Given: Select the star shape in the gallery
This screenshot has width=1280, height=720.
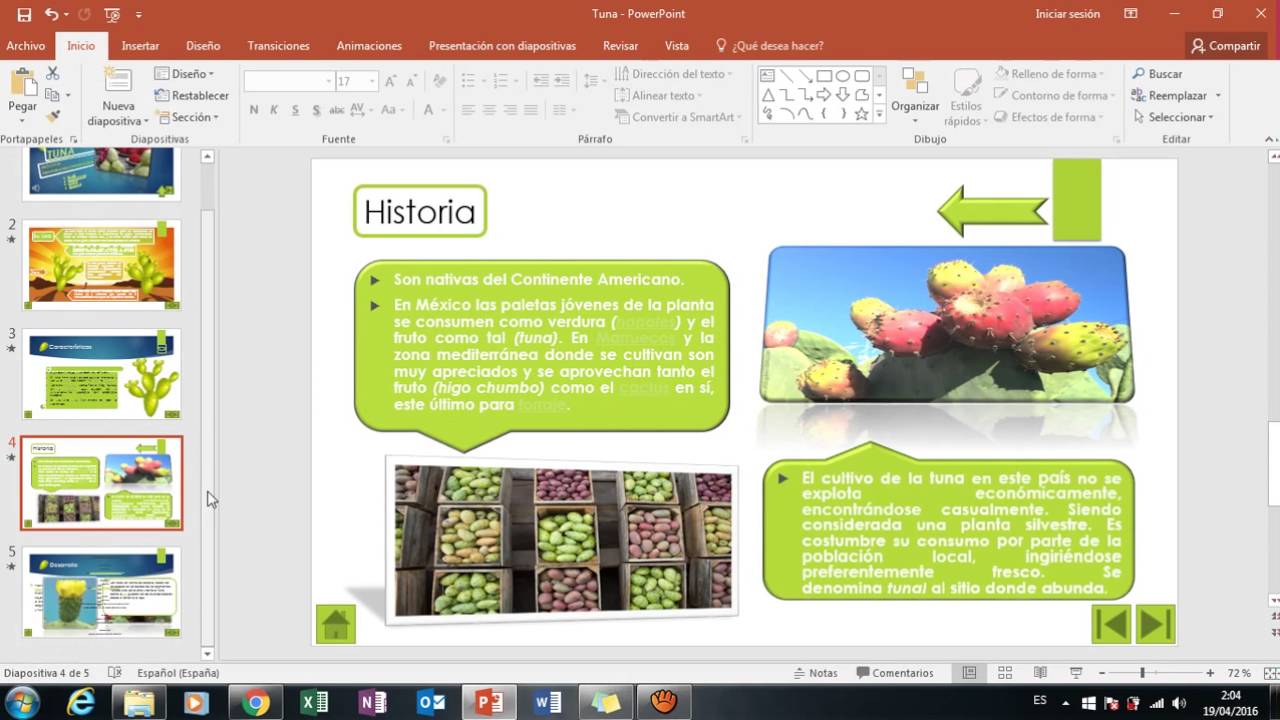Looking at the screenshot, I should pyautogui.click(x=861, y=114).
